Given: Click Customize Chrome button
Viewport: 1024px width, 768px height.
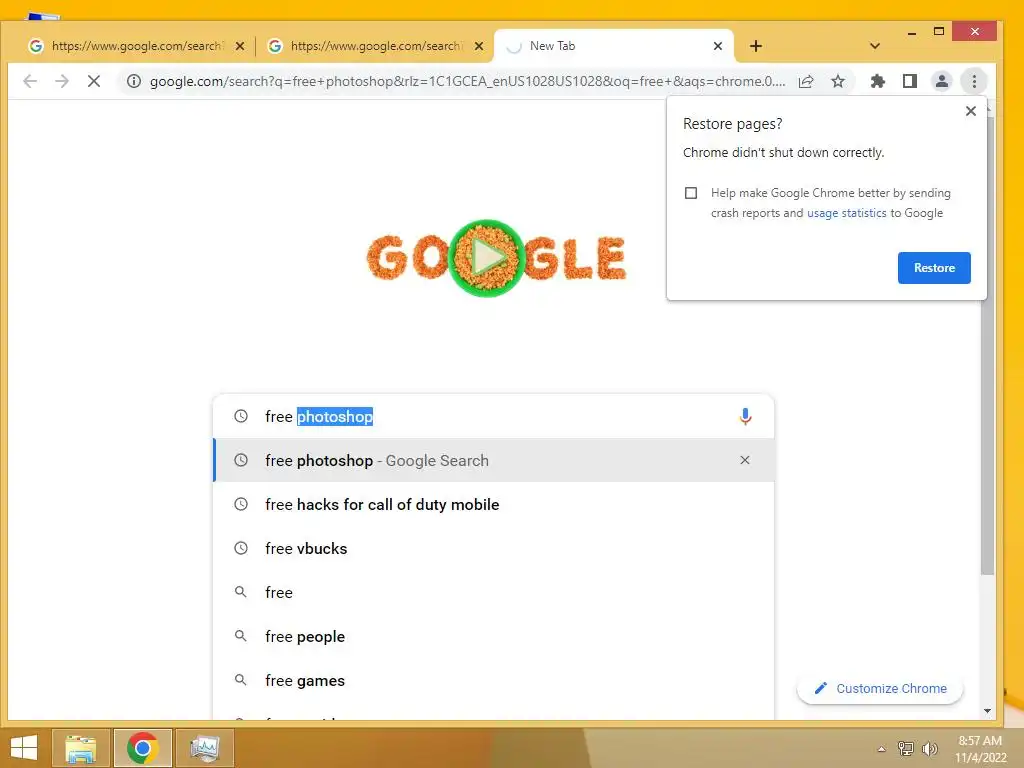Looking at the screenshot, I should tap(880, 688).
